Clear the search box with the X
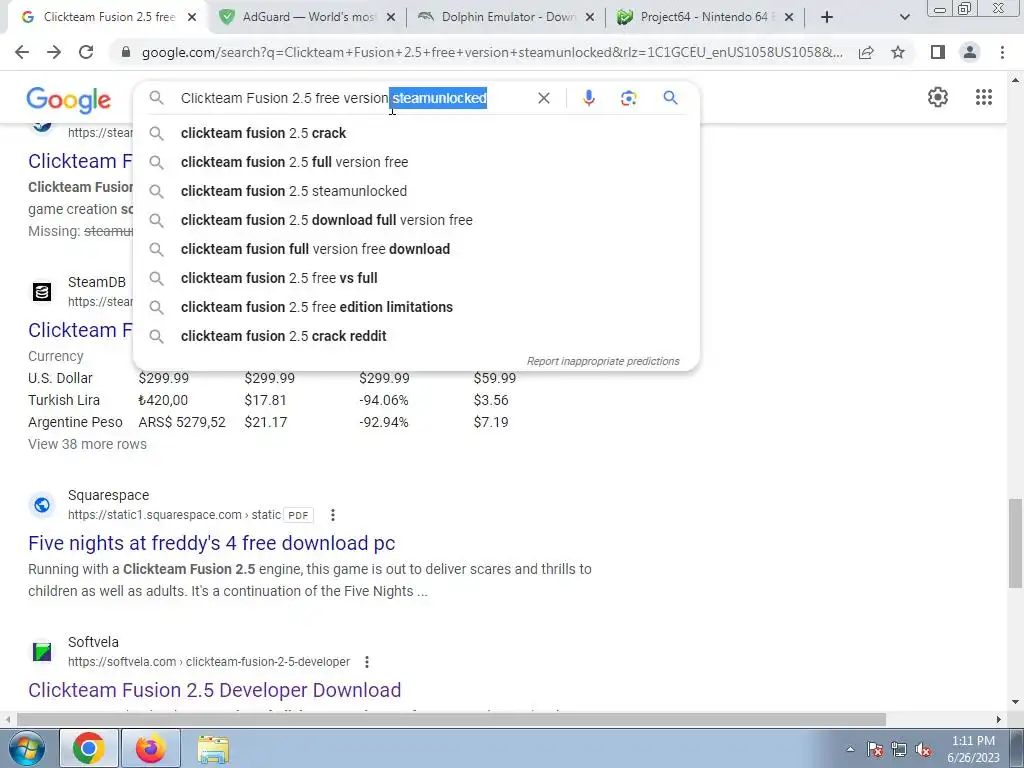Image resolution: width=1024 pixels, height=768 pixels. (x=543, y=98)
